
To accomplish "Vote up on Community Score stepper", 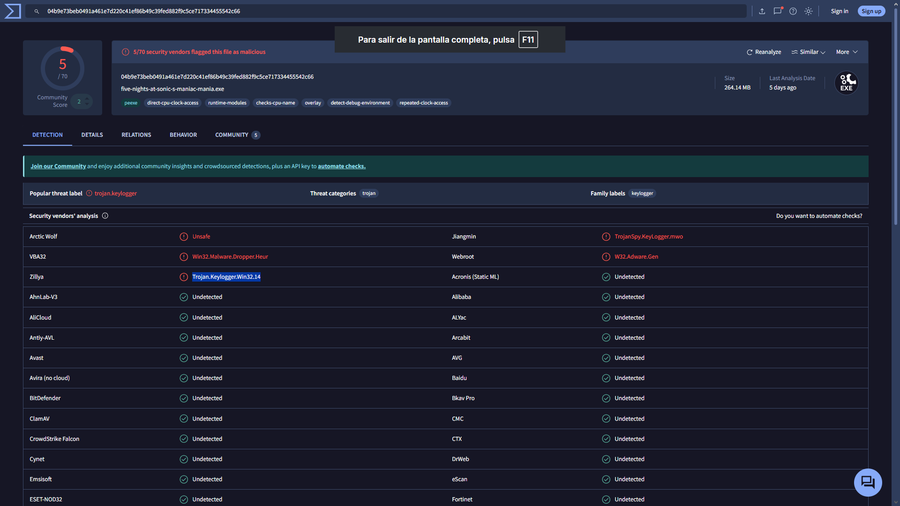I will (x=87, y=99).
